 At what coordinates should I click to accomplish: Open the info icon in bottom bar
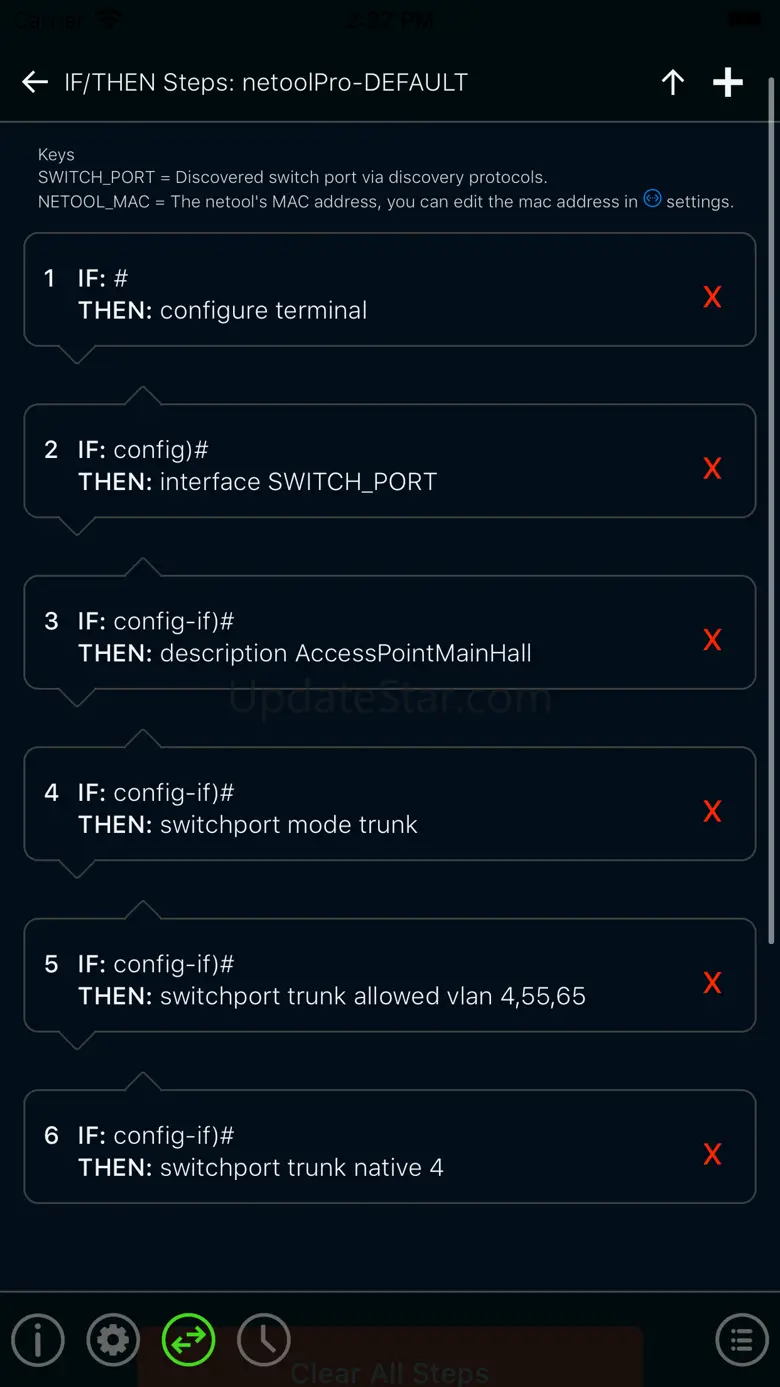click(38, 1339)
